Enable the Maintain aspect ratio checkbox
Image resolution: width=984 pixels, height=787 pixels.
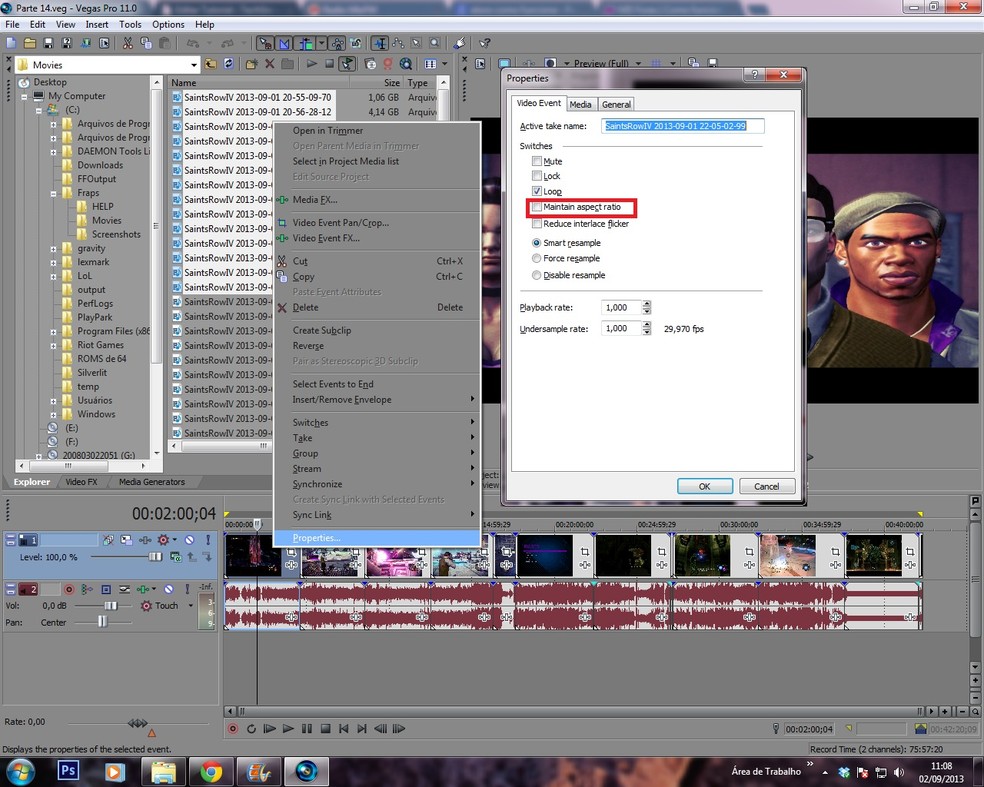pos(537,207)
